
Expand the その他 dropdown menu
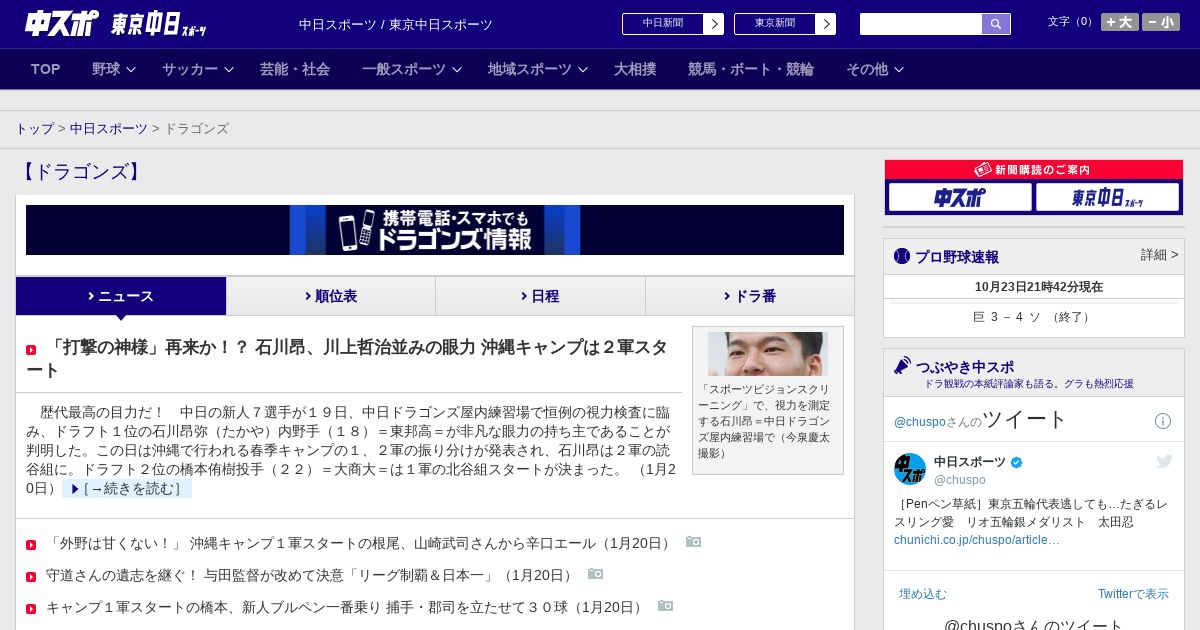click(875, 69)
